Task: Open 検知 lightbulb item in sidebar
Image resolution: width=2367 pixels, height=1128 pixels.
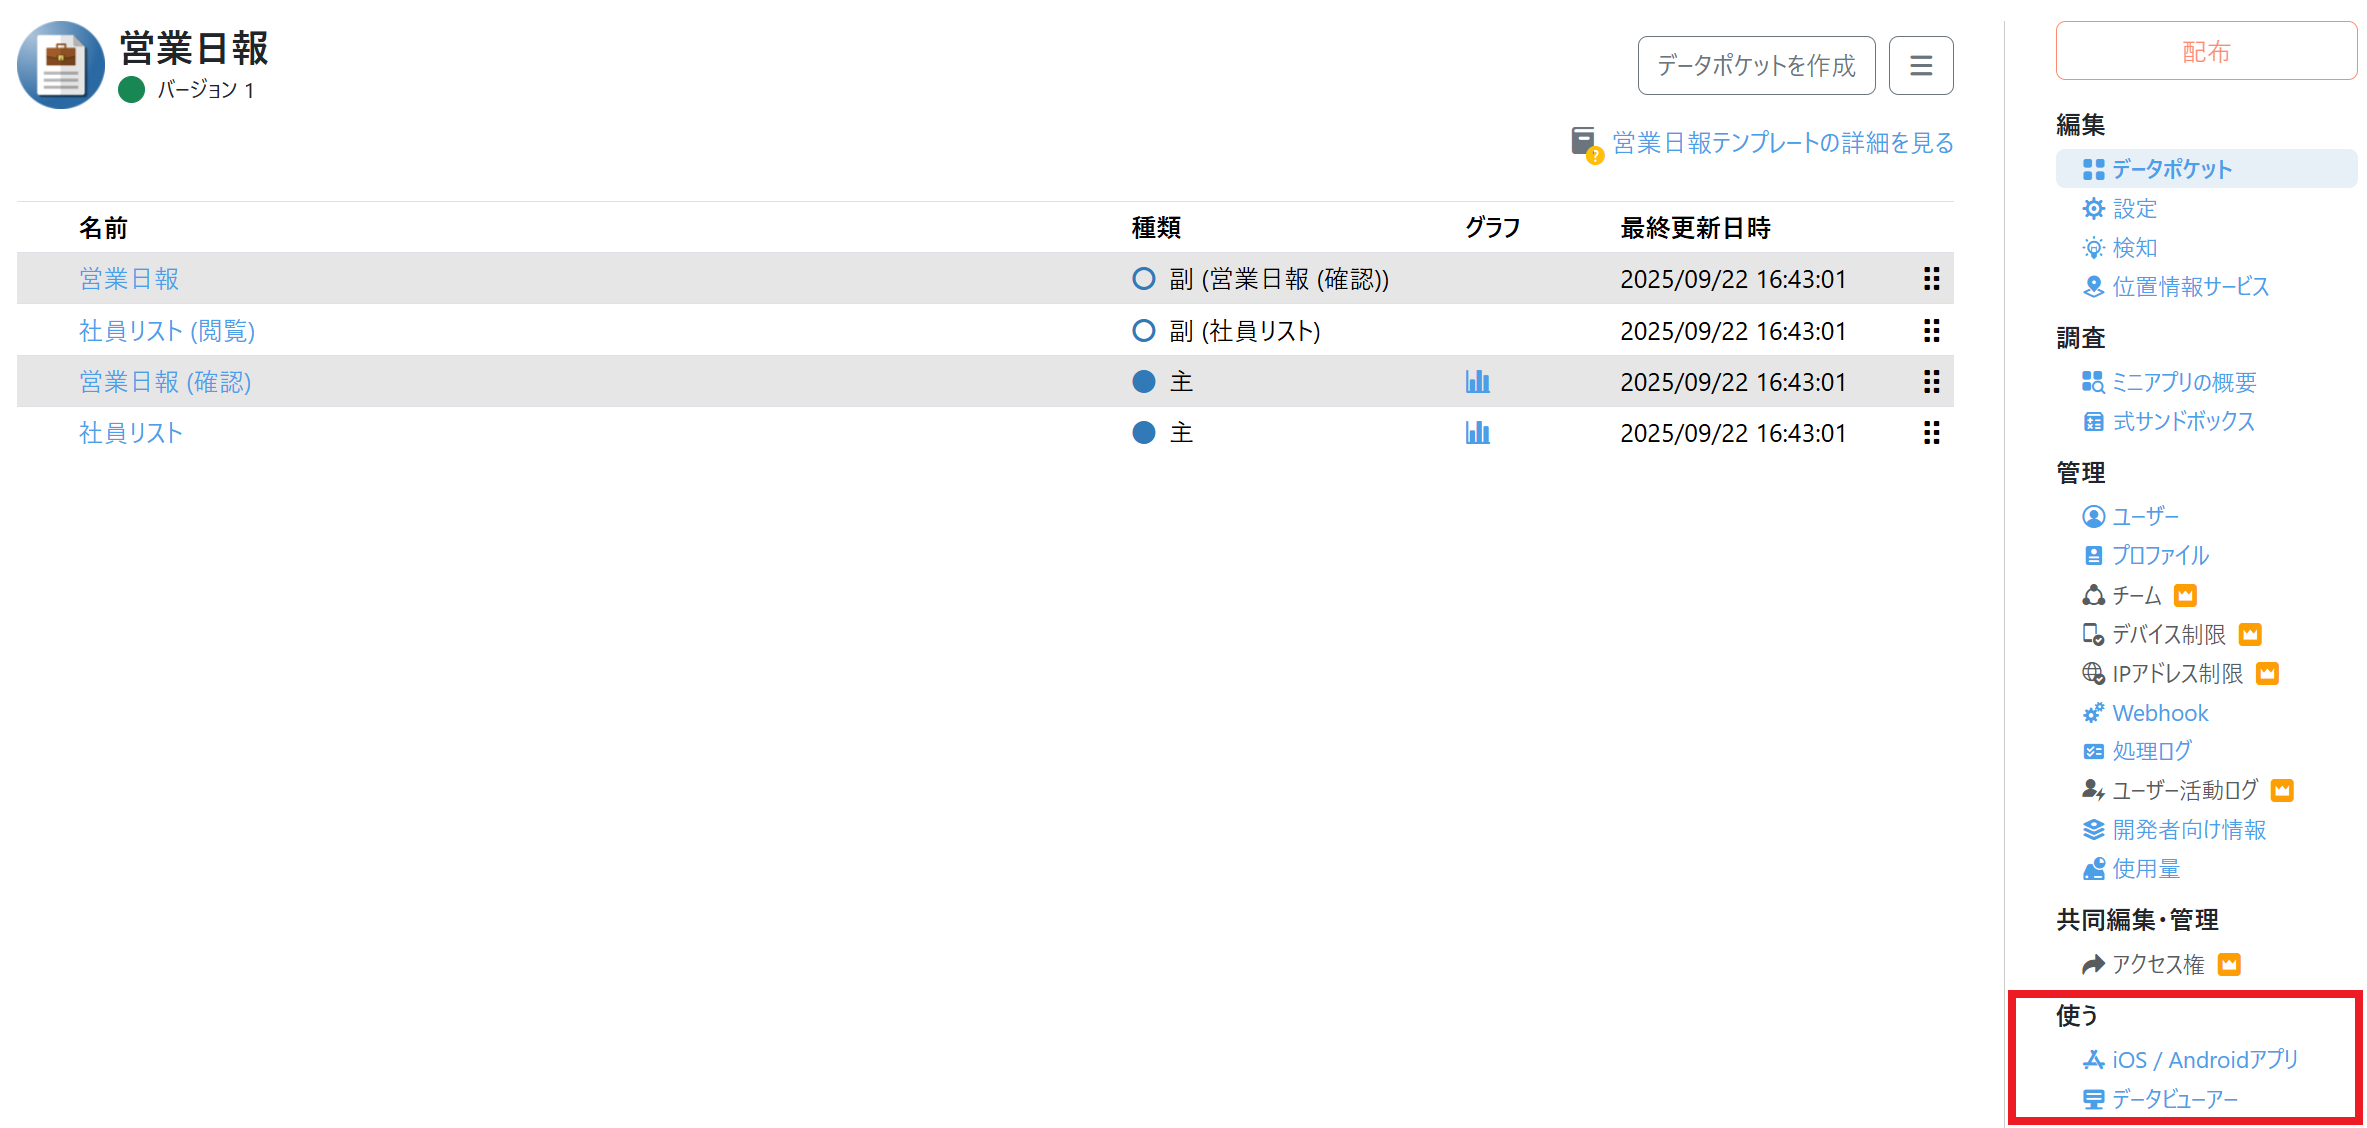Action: [x=2133, y=248]
